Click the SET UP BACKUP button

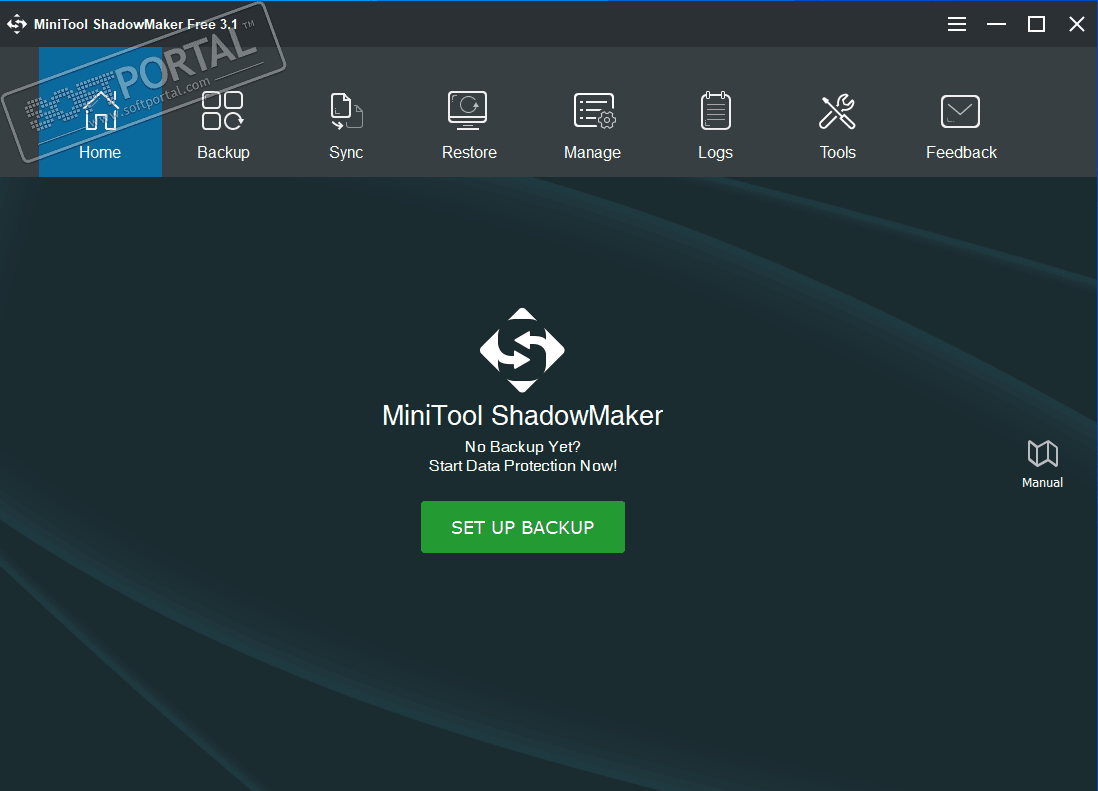(522, 527)
